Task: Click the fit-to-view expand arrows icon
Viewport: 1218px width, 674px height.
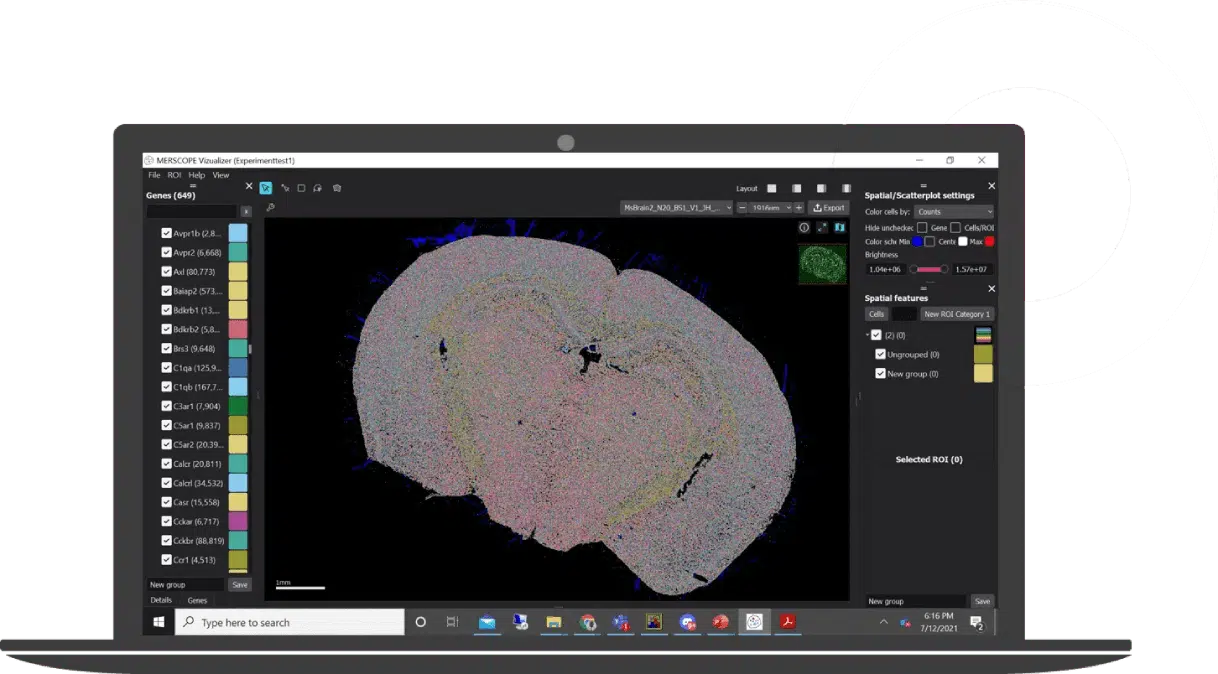Action: 821,228
